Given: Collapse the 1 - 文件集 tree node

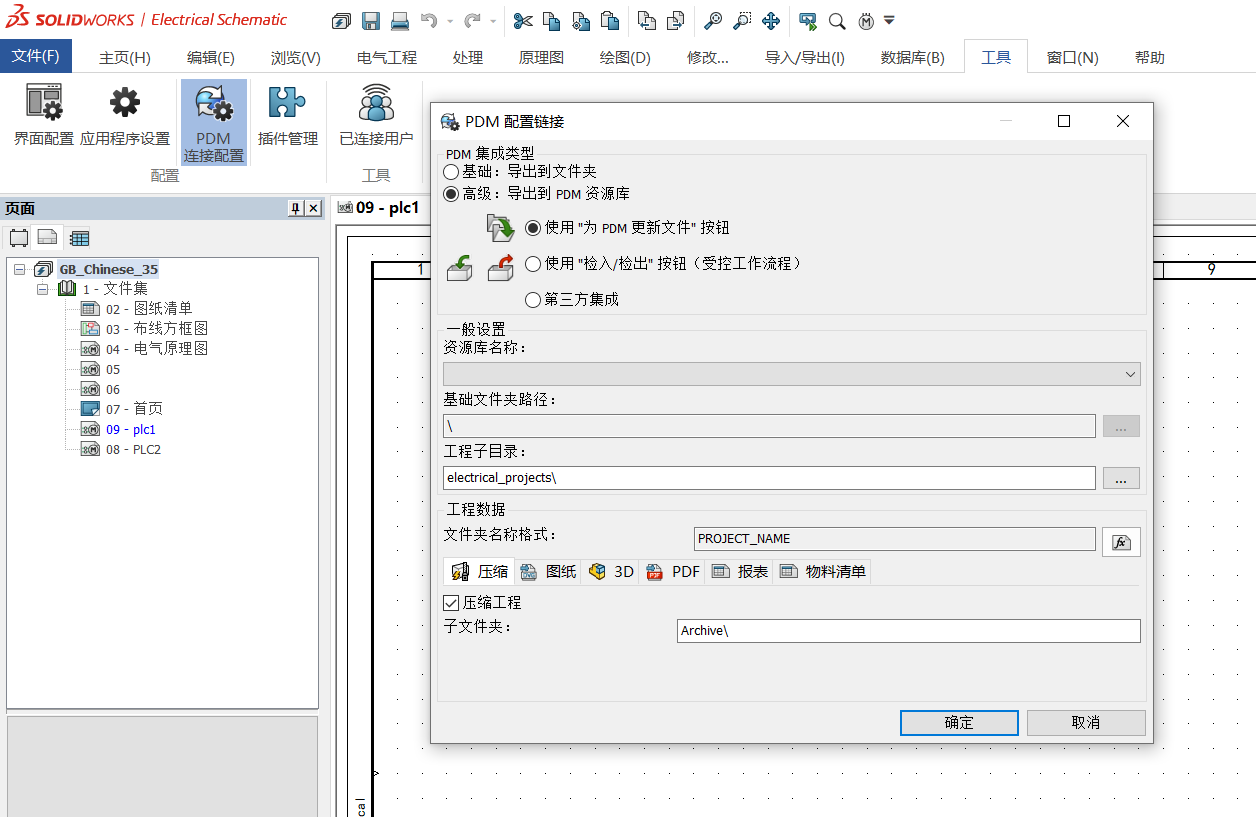Looking at the screenshot, I should click(43, 289).
